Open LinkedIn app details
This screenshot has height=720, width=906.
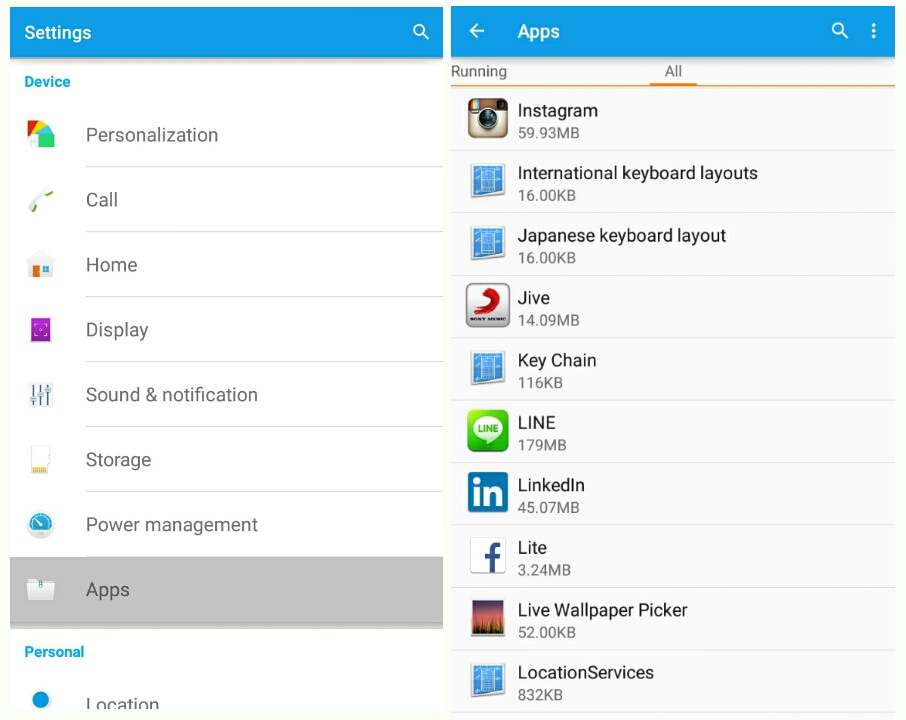pyautogui.click(x=673, y=494)
